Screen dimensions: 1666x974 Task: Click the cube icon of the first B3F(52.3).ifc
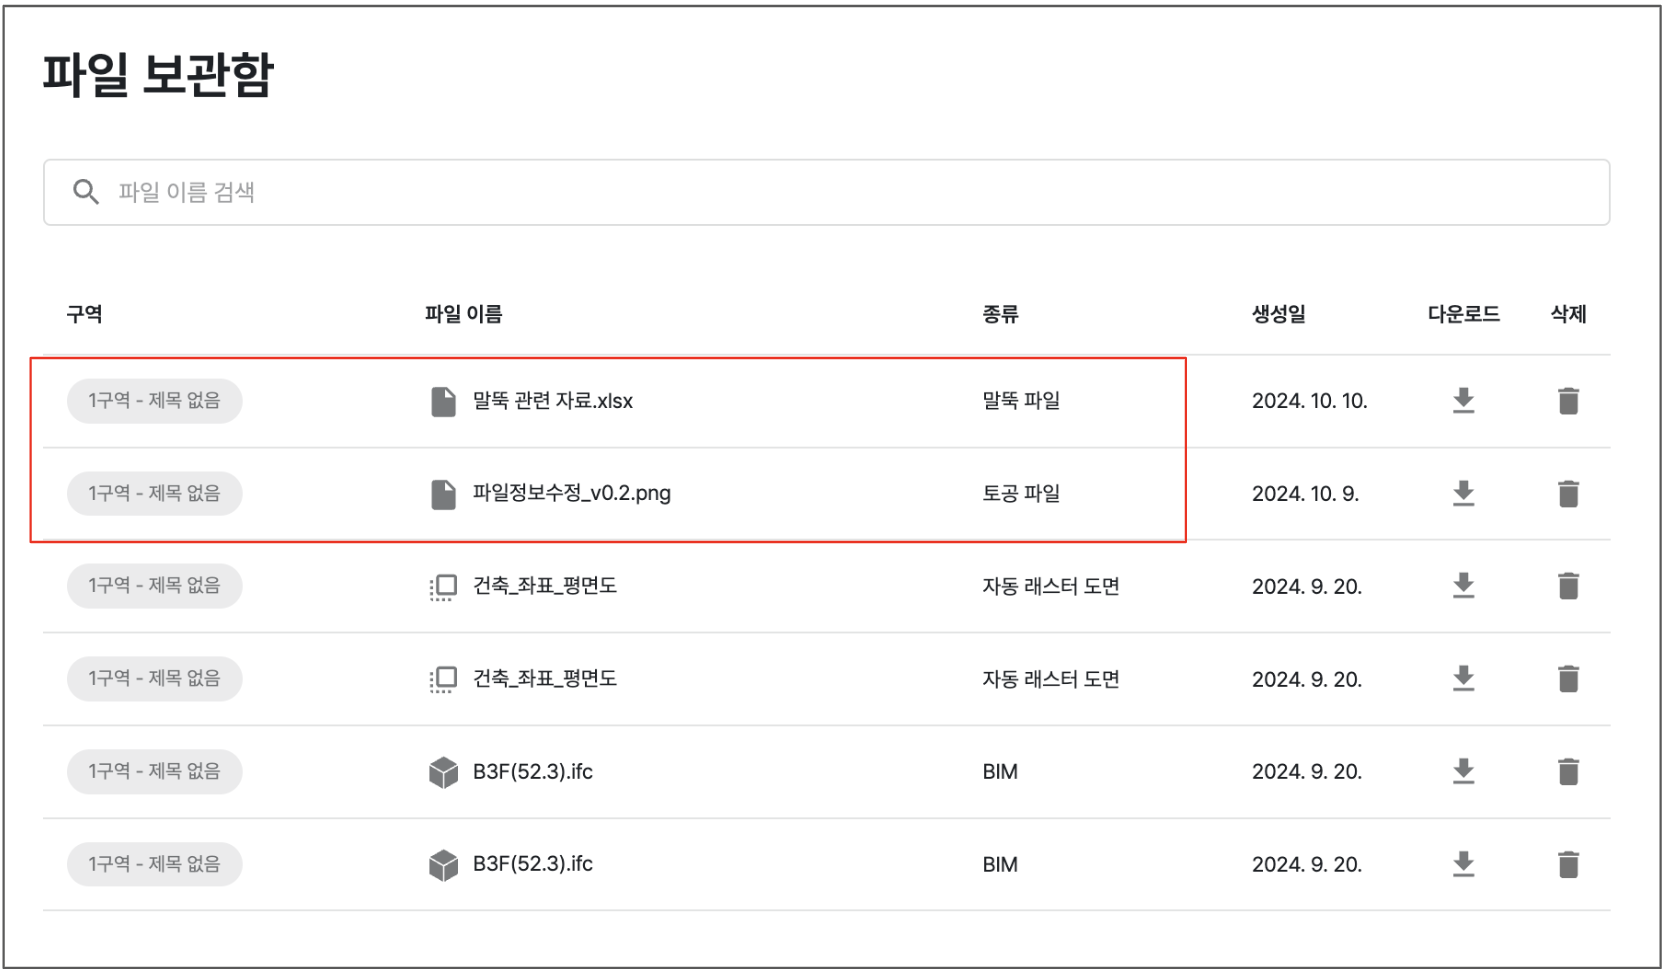tap(443, 772)
